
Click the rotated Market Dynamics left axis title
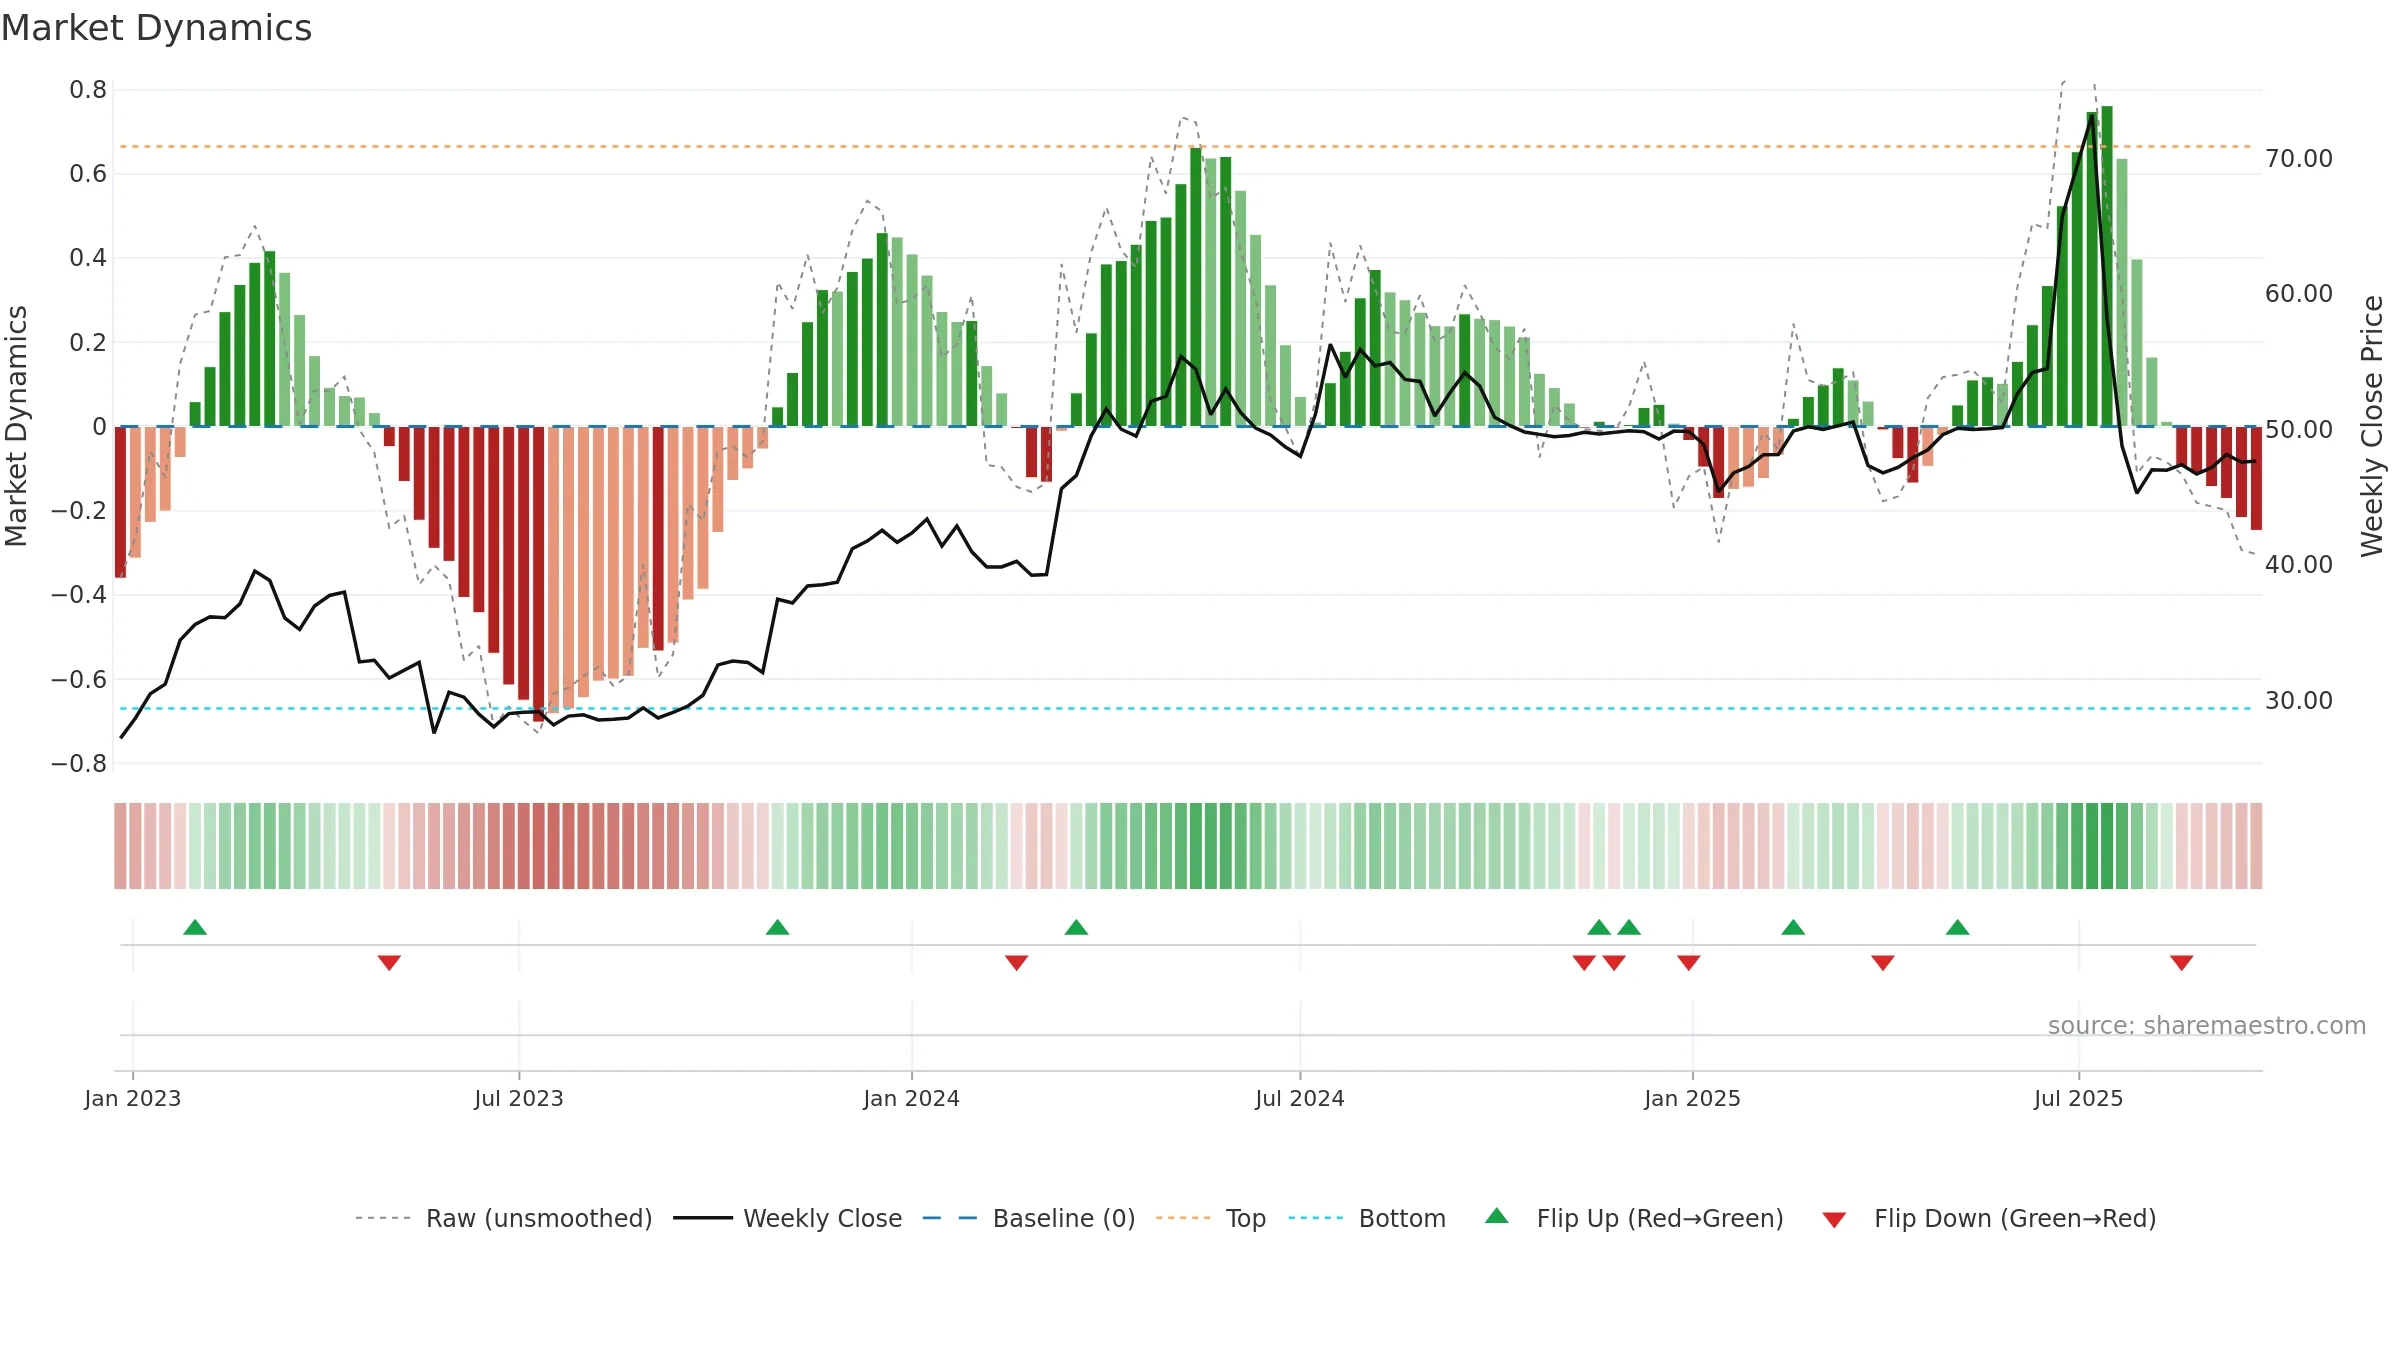[x=16, y=426]
